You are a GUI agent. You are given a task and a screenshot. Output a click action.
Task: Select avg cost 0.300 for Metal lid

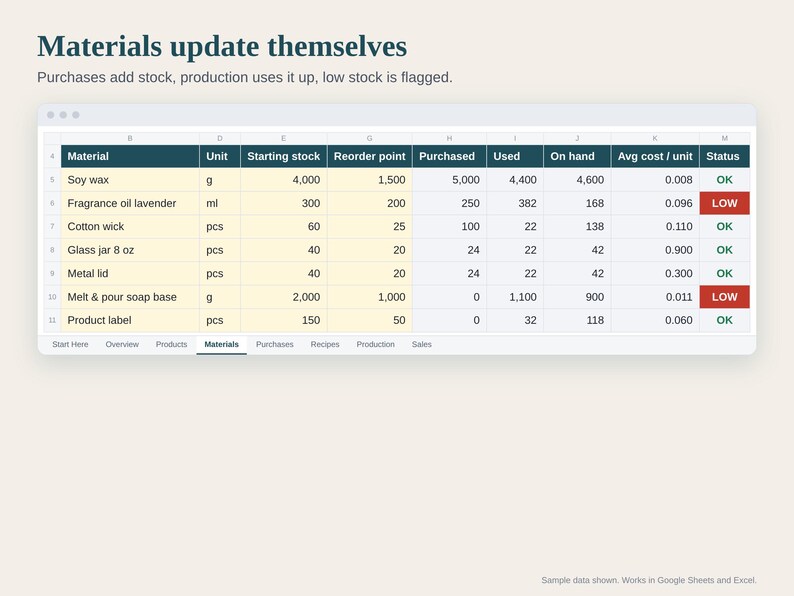655,273
